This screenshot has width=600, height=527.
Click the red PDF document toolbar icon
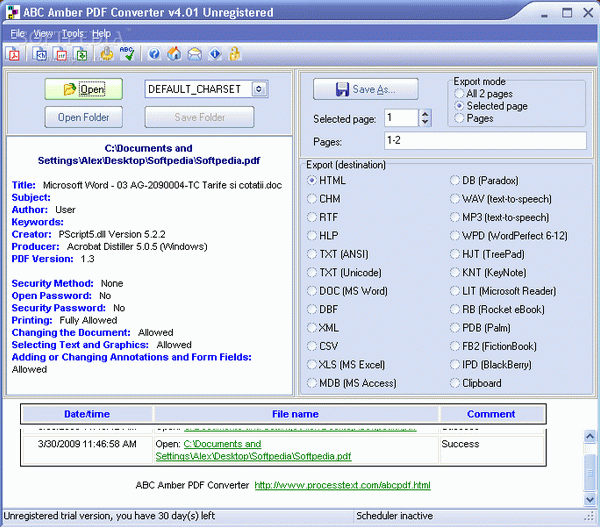[x=14, y=54]
